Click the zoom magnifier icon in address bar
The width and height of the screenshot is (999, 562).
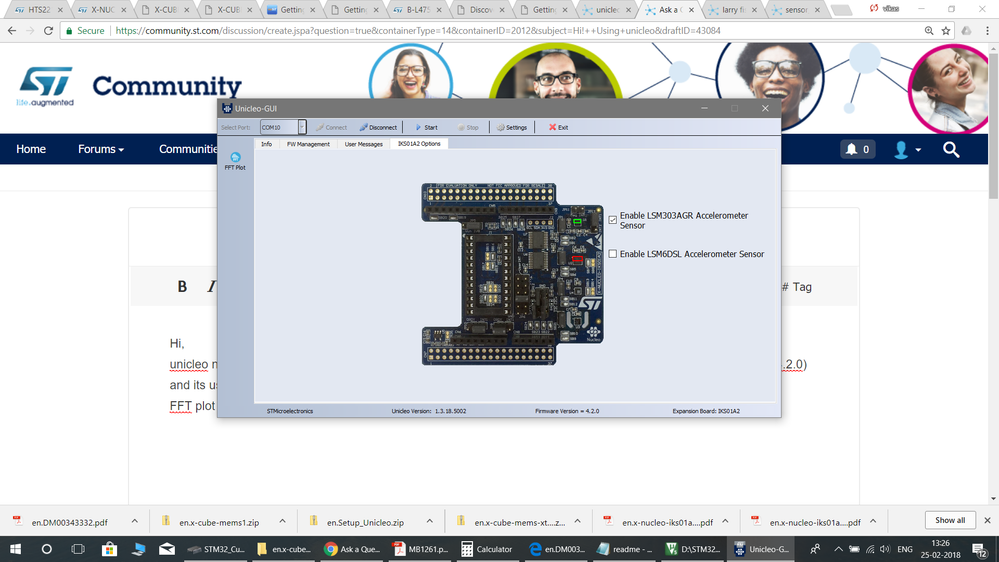pos(929,31)
